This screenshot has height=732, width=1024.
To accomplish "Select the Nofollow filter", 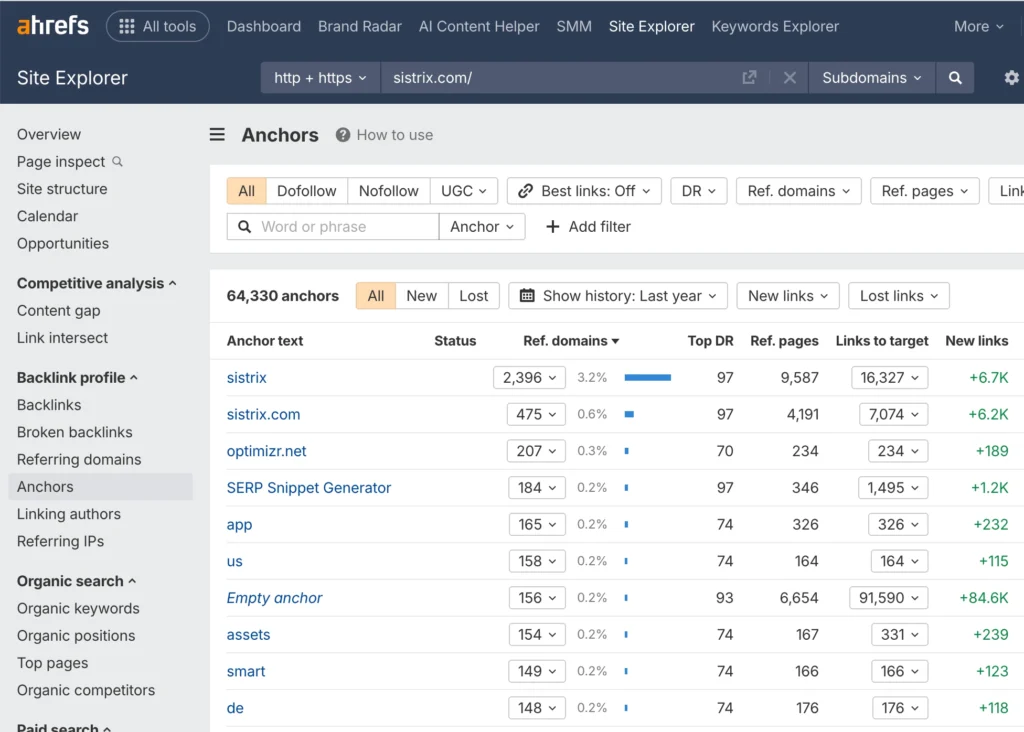I will (x=389, y=191).
